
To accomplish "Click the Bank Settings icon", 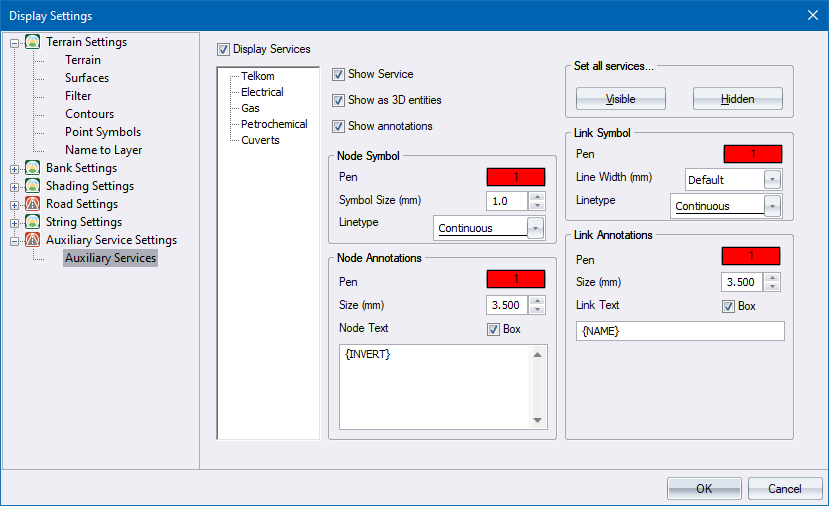I will [x=33, y=168].
